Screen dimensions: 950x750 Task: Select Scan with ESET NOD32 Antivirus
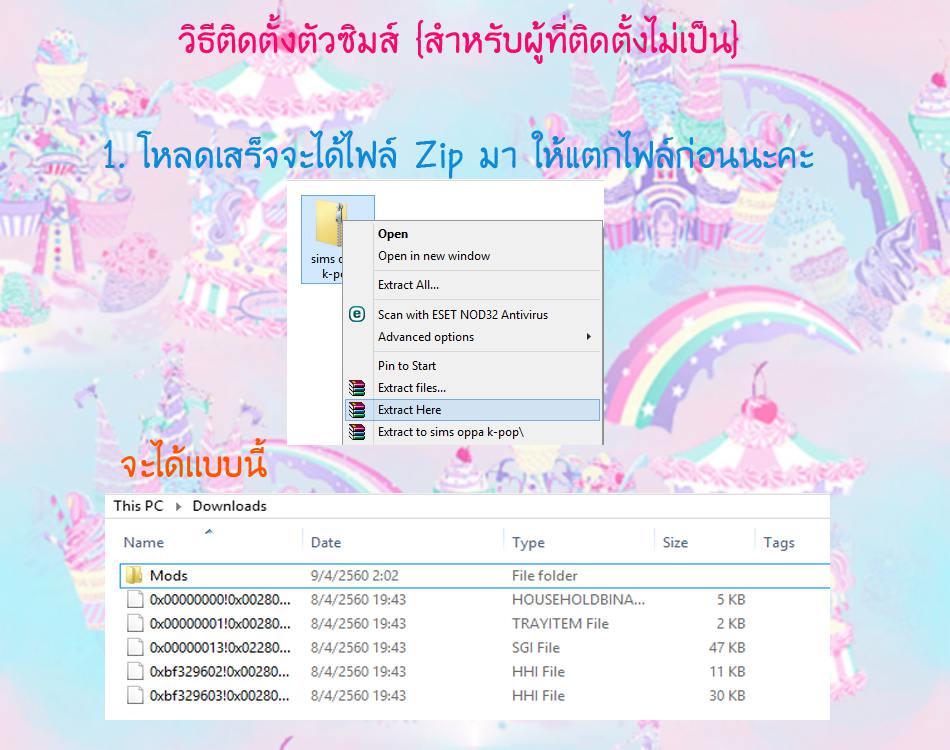coord(463,314)
